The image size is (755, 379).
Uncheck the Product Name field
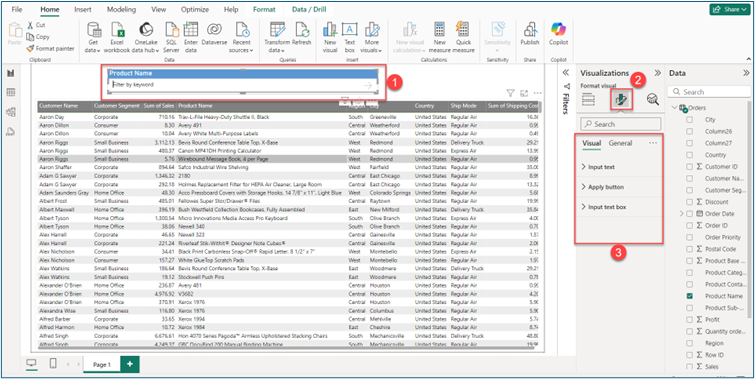690,296
